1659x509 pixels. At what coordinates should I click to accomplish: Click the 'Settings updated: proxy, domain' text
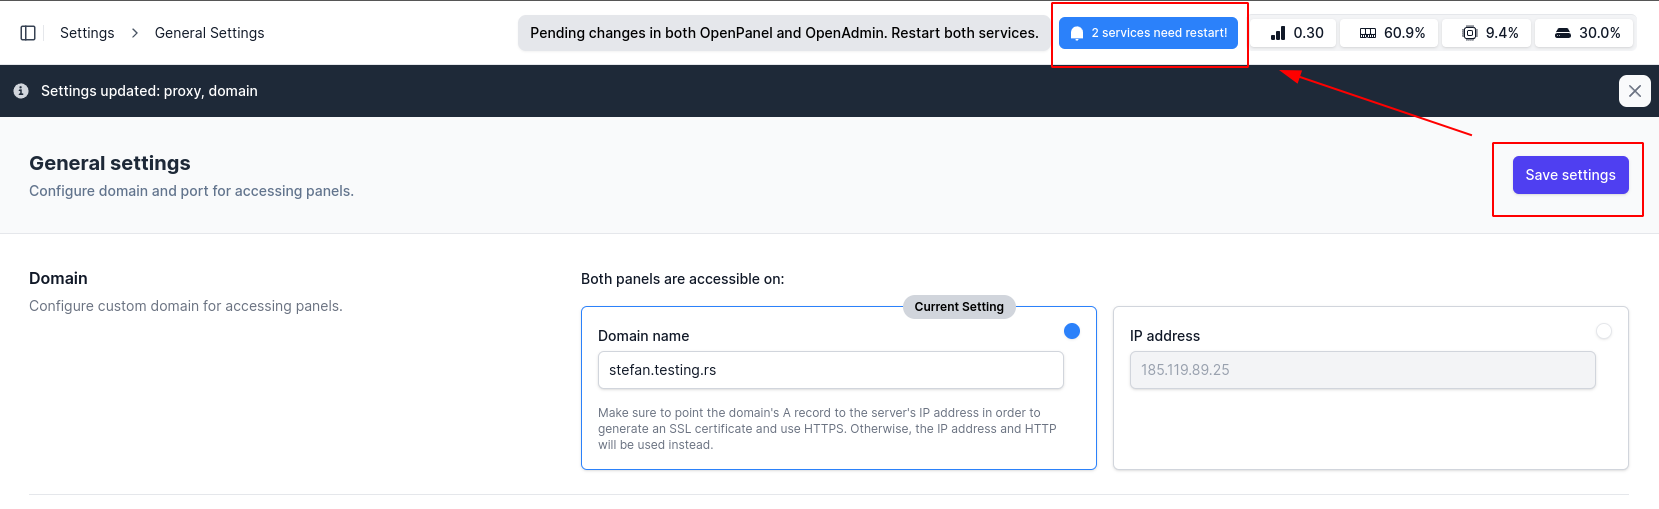click(149, 91)
